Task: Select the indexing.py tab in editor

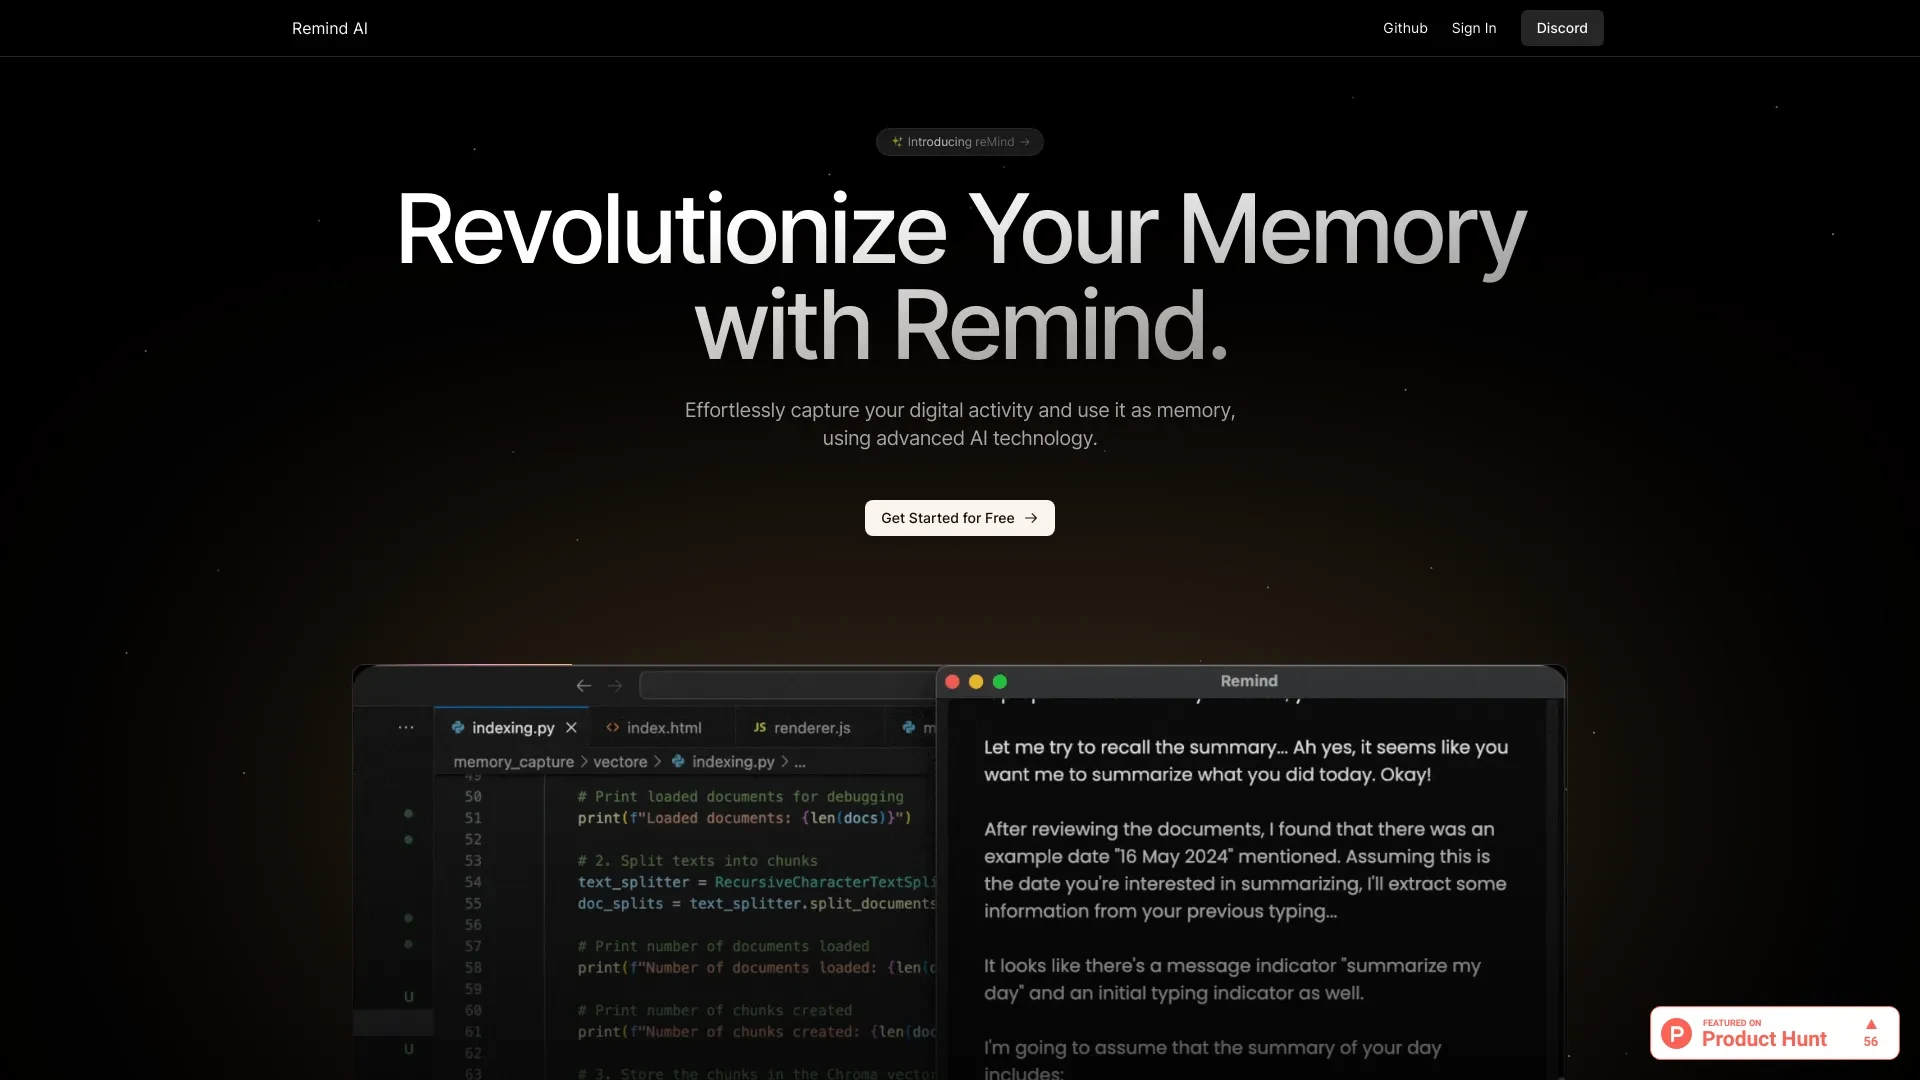Action: click(513, 727)
